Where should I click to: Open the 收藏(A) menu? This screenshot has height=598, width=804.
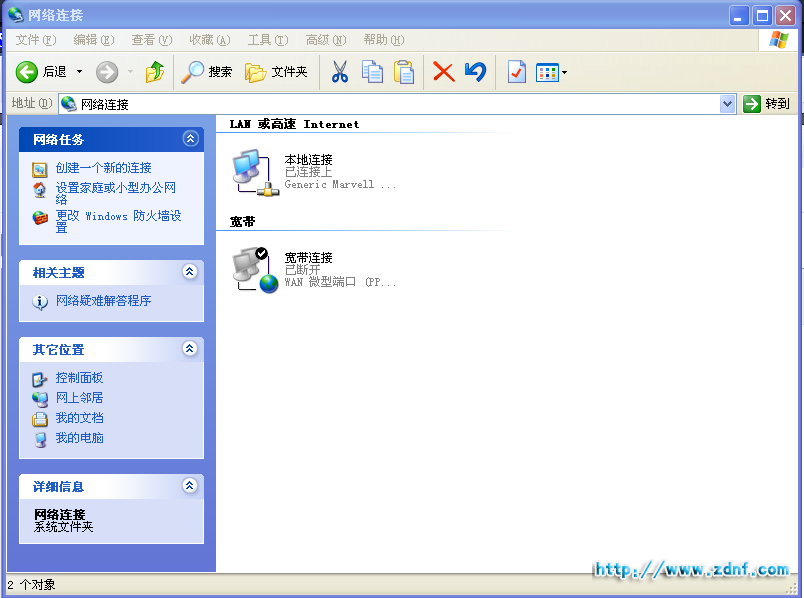click(210, 40)
